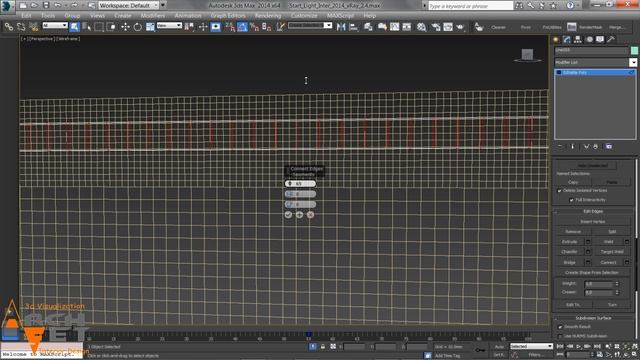Activate Select and Rotate tool
The image size is (640, 360).
point(138,27)
